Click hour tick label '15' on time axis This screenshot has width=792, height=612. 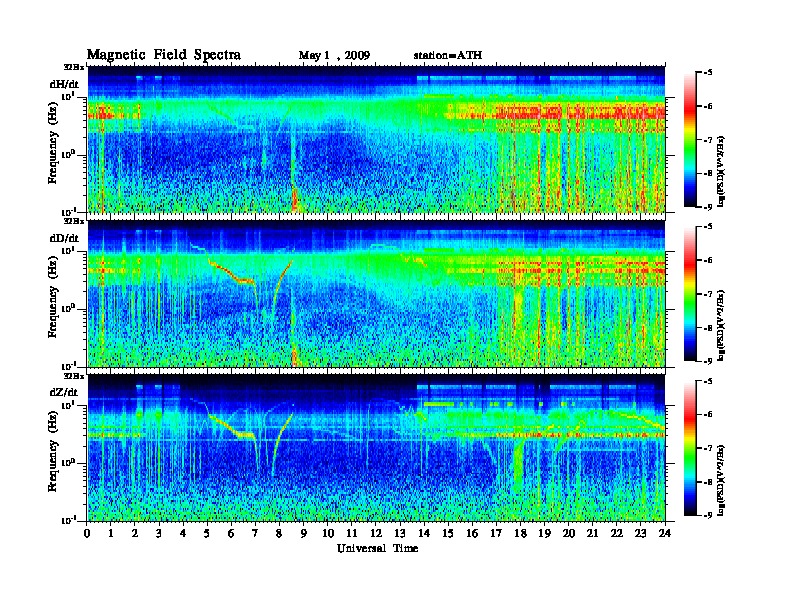449,533
